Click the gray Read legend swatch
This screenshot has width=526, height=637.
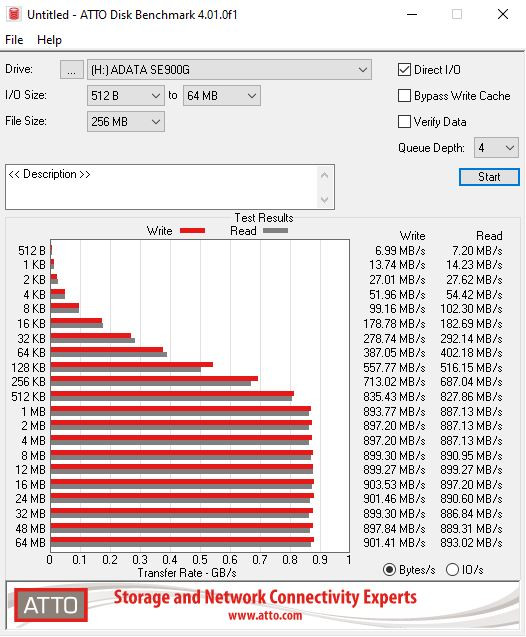[275, 231]
